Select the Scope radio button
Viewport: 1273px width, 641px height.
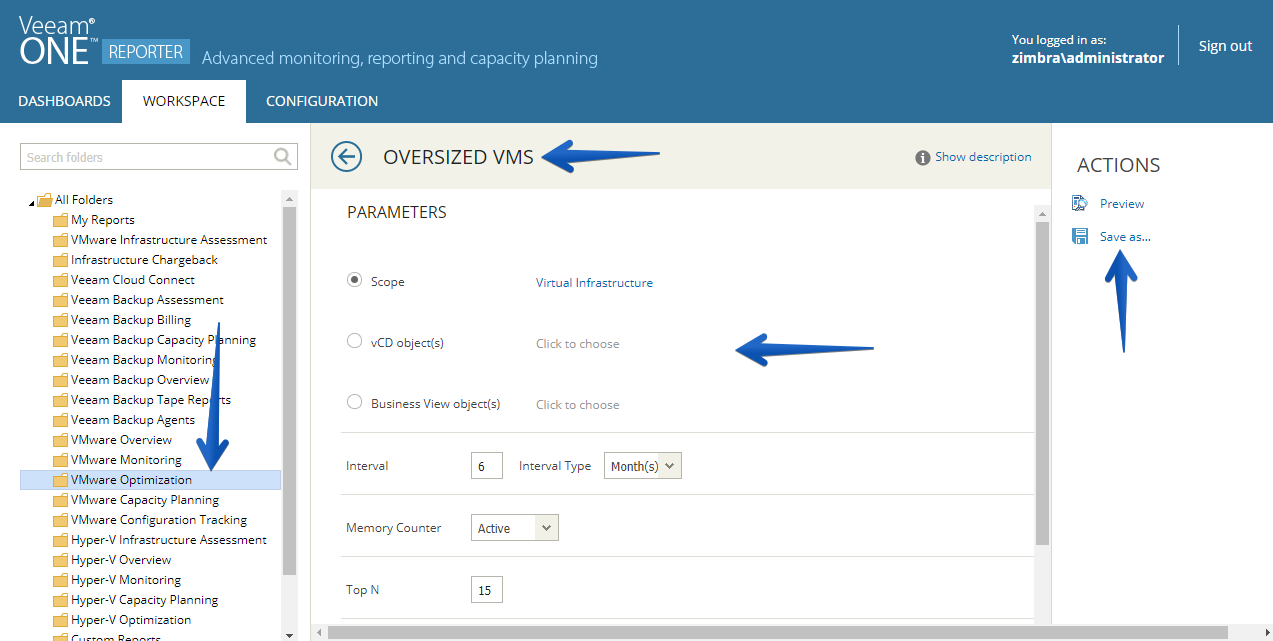click(354, 281)
